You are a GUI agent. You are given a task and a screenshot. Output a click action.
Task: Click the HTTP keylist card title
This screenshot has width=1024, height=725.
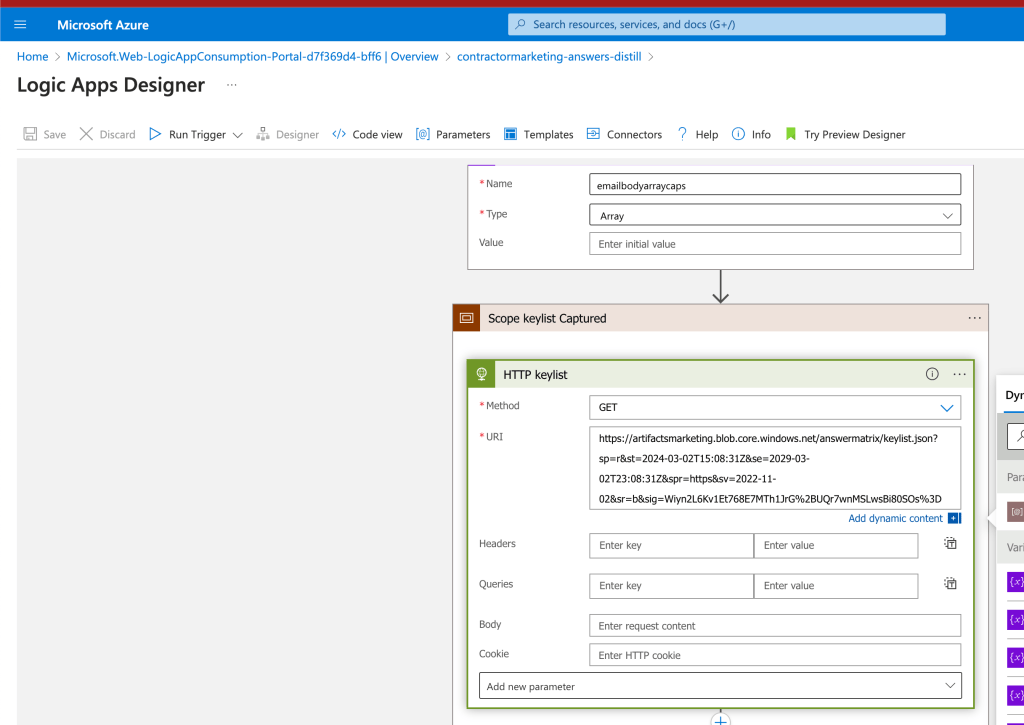coord(535,374)
